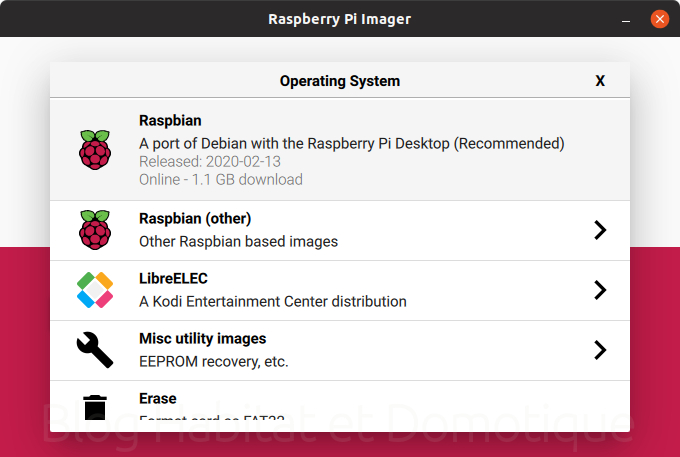Choose the Raspbian (other) label
Screen dimensions: 680x457
[195, 219]
